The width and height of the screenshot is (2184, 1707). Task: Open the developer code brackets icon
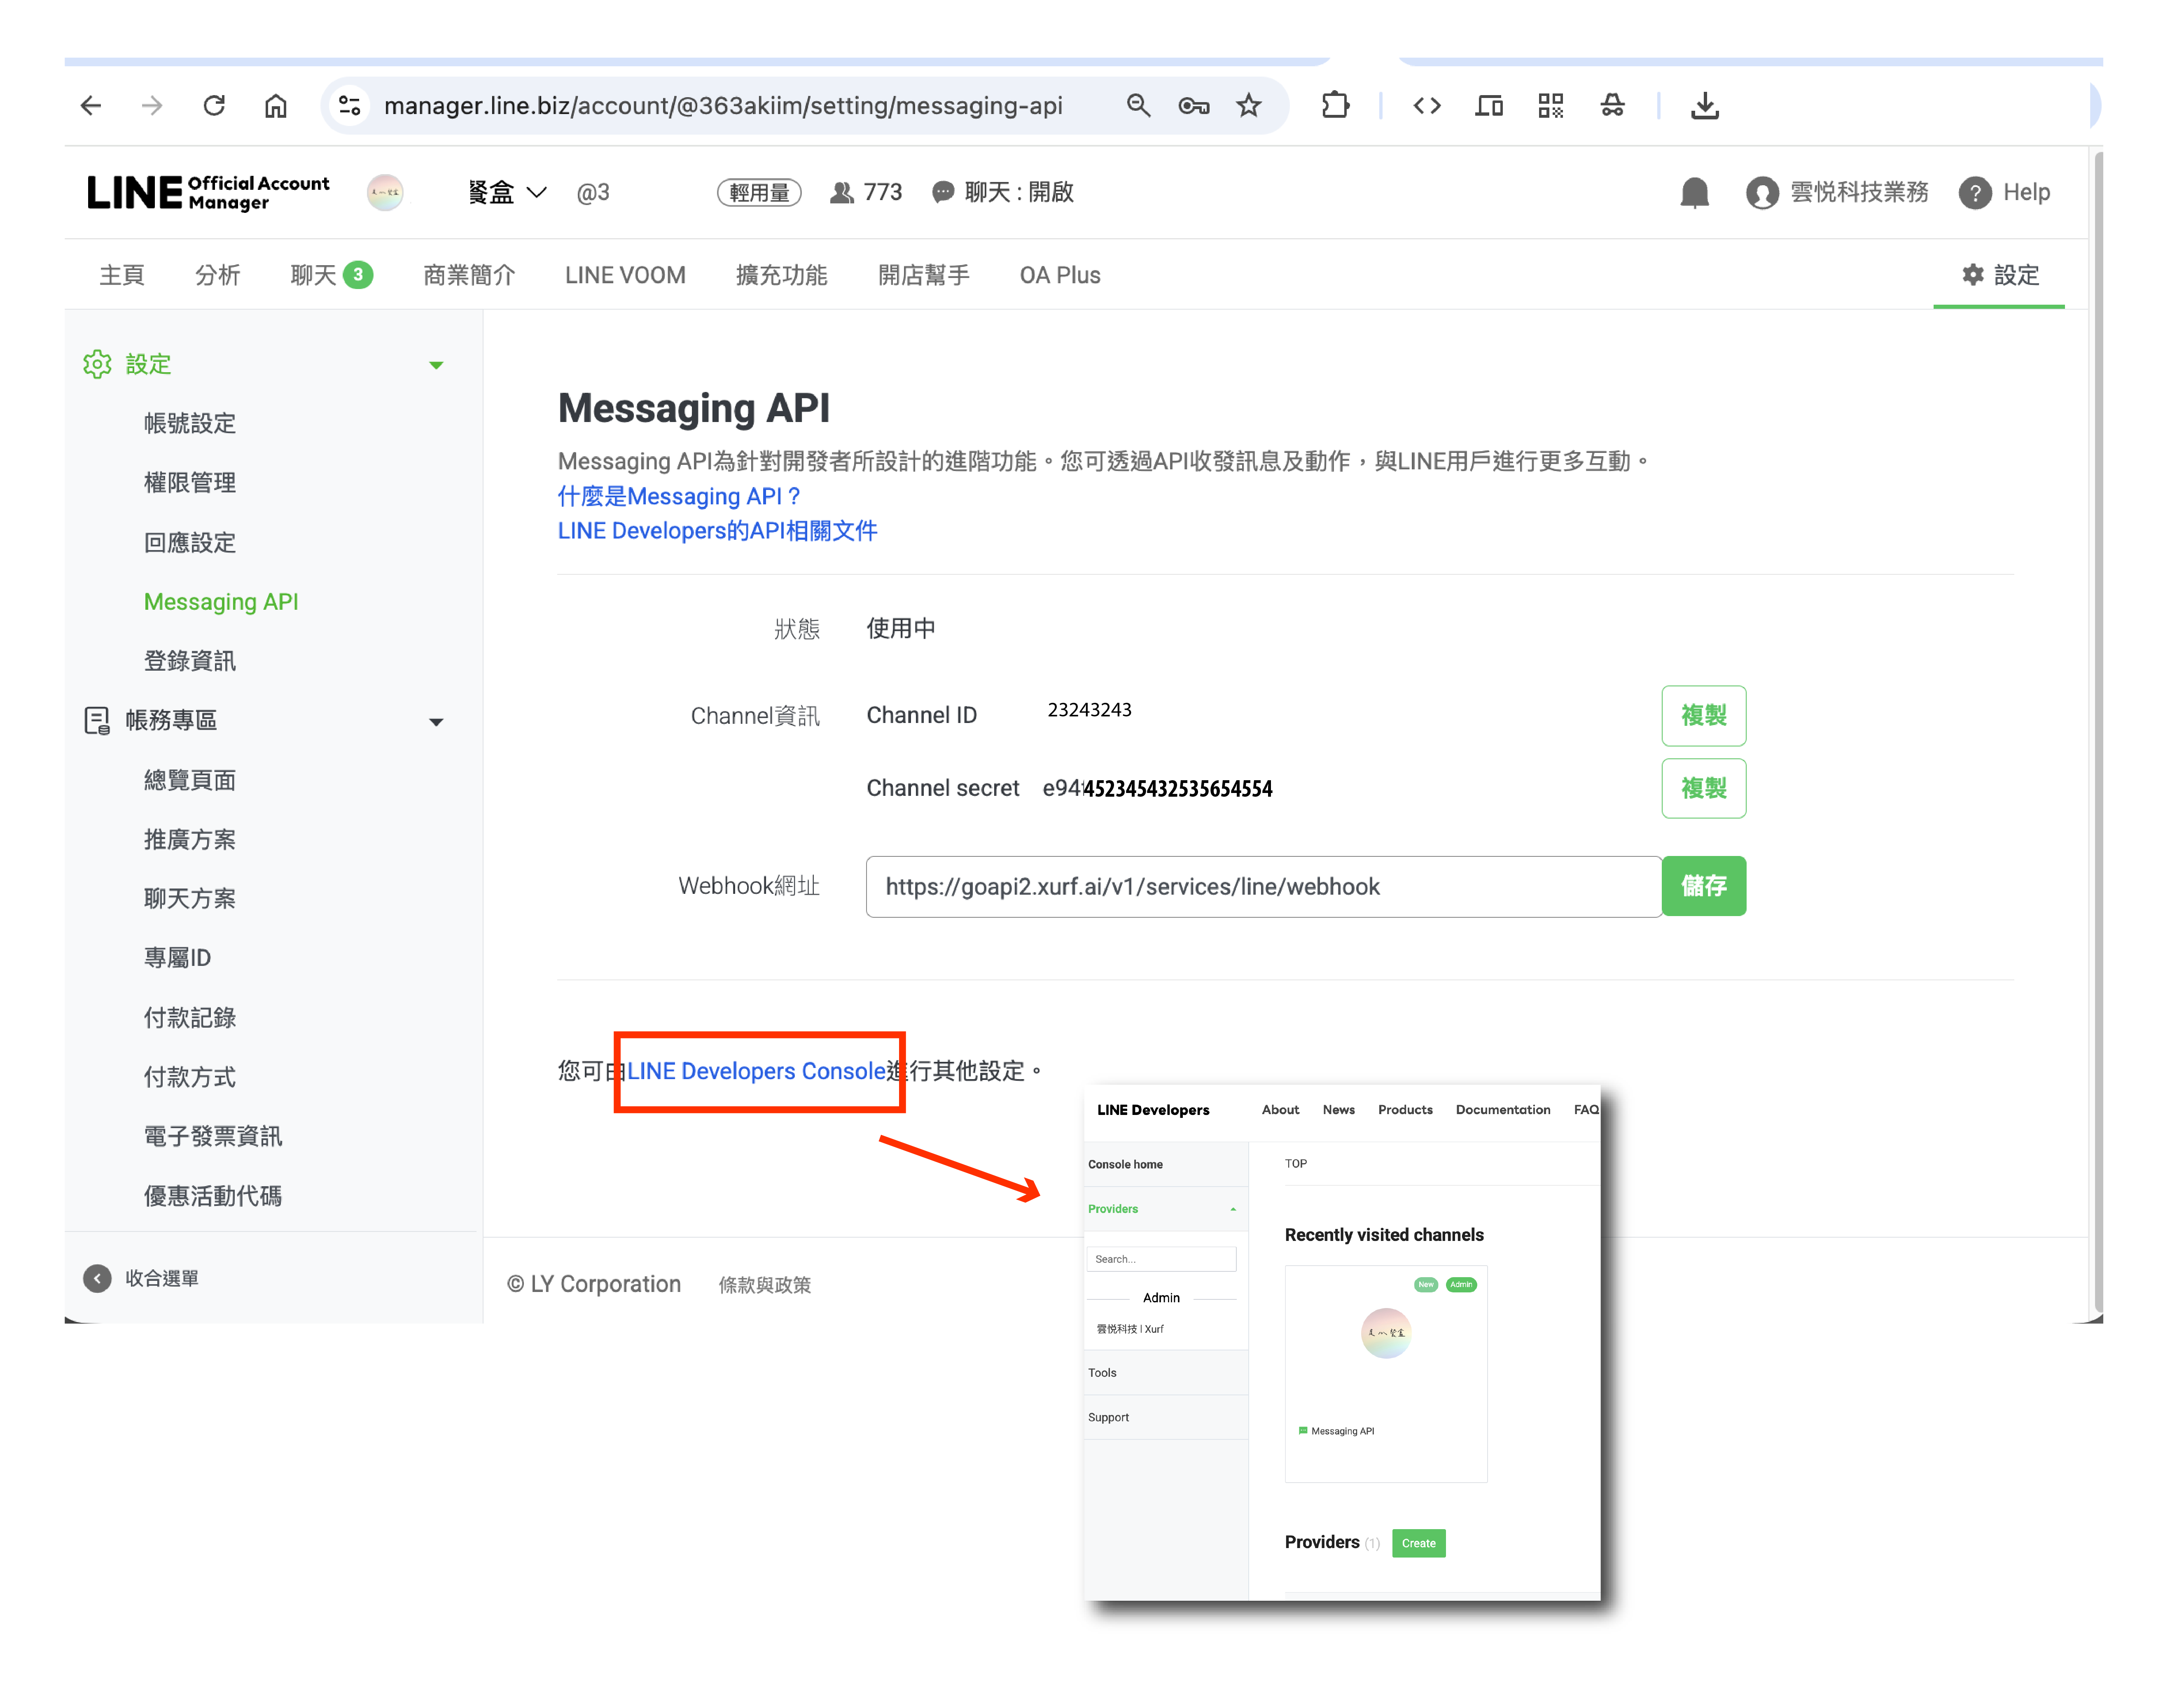(1427, 105)
